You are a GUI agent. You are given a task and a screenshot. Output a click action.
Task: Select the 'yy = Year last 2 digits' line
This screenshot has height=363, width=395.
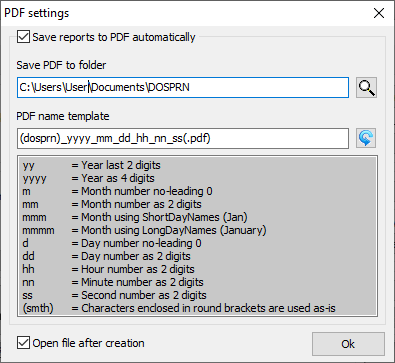(91, 165)
